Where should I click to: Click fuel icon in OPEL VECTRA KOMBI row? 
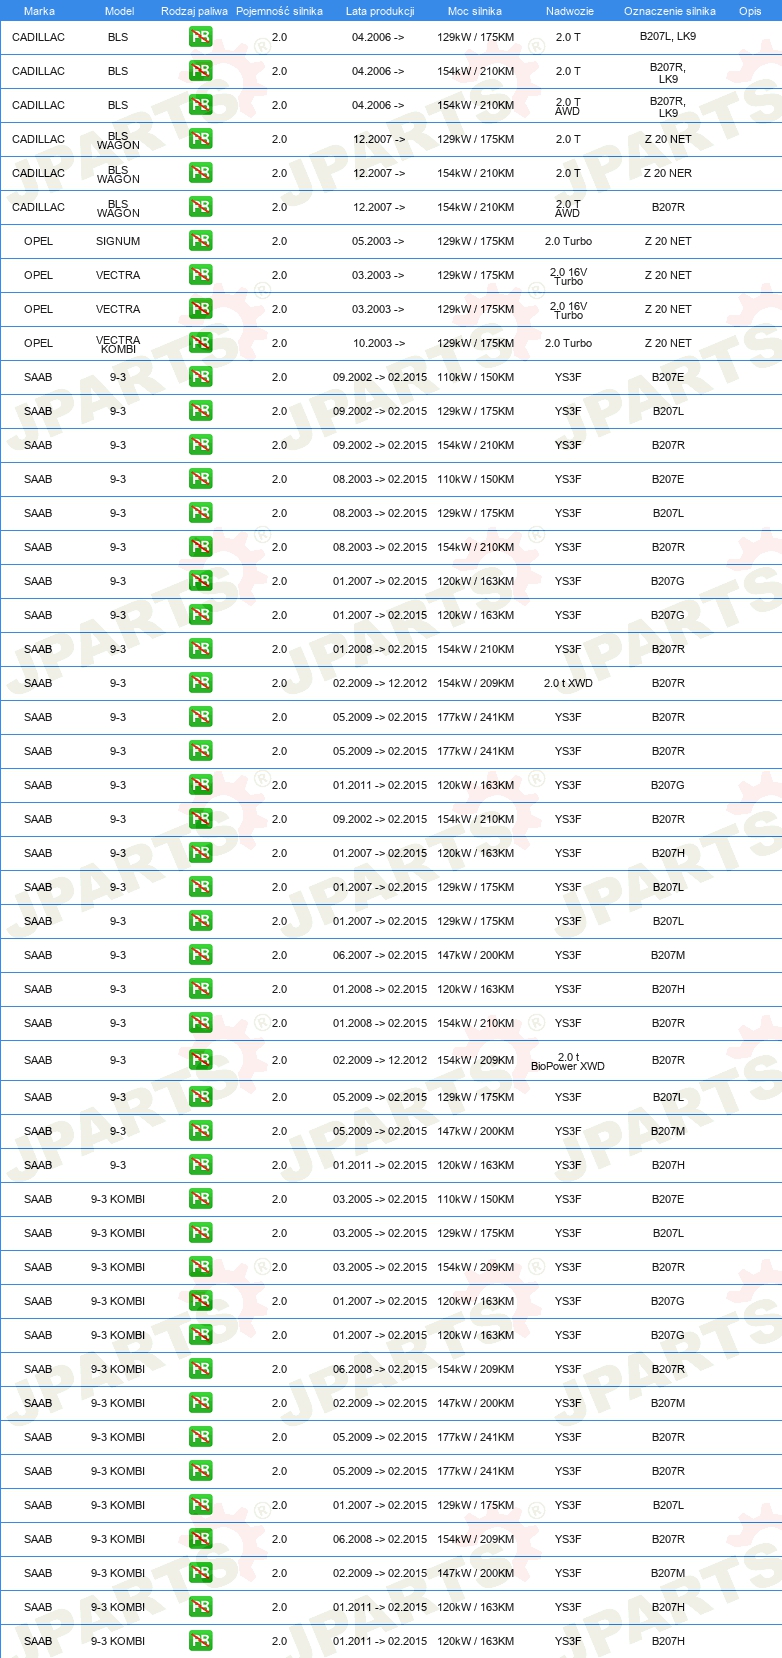(200, 343)
